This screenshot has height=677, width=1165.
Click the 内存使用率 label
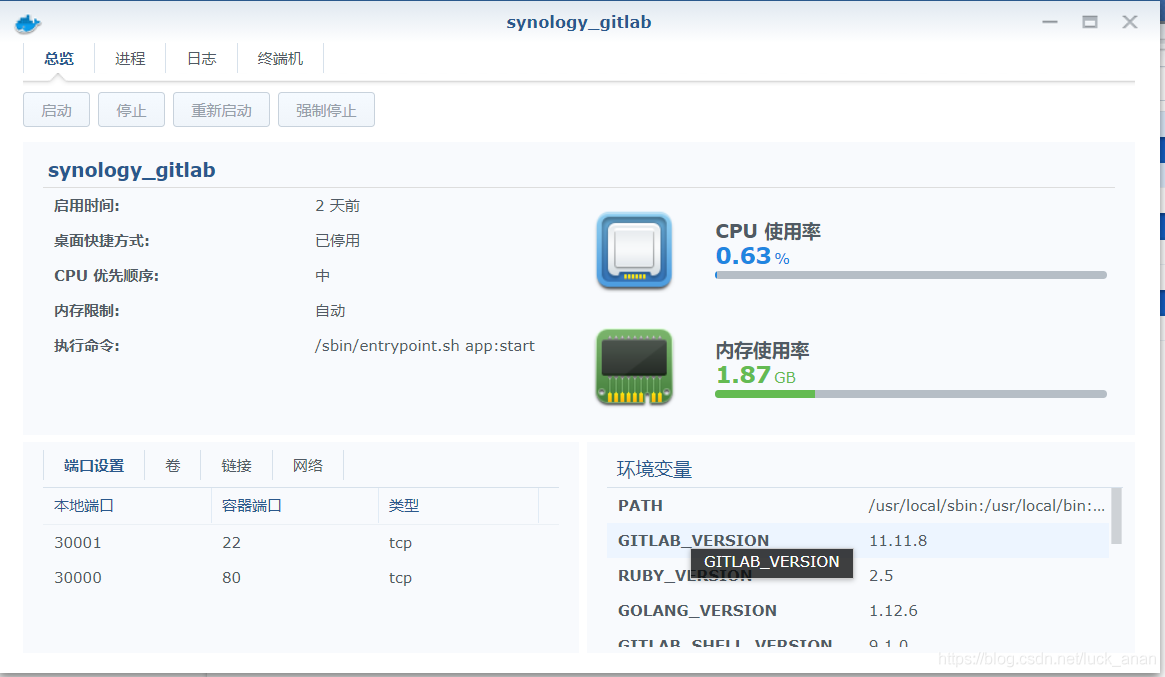point(762,350)
